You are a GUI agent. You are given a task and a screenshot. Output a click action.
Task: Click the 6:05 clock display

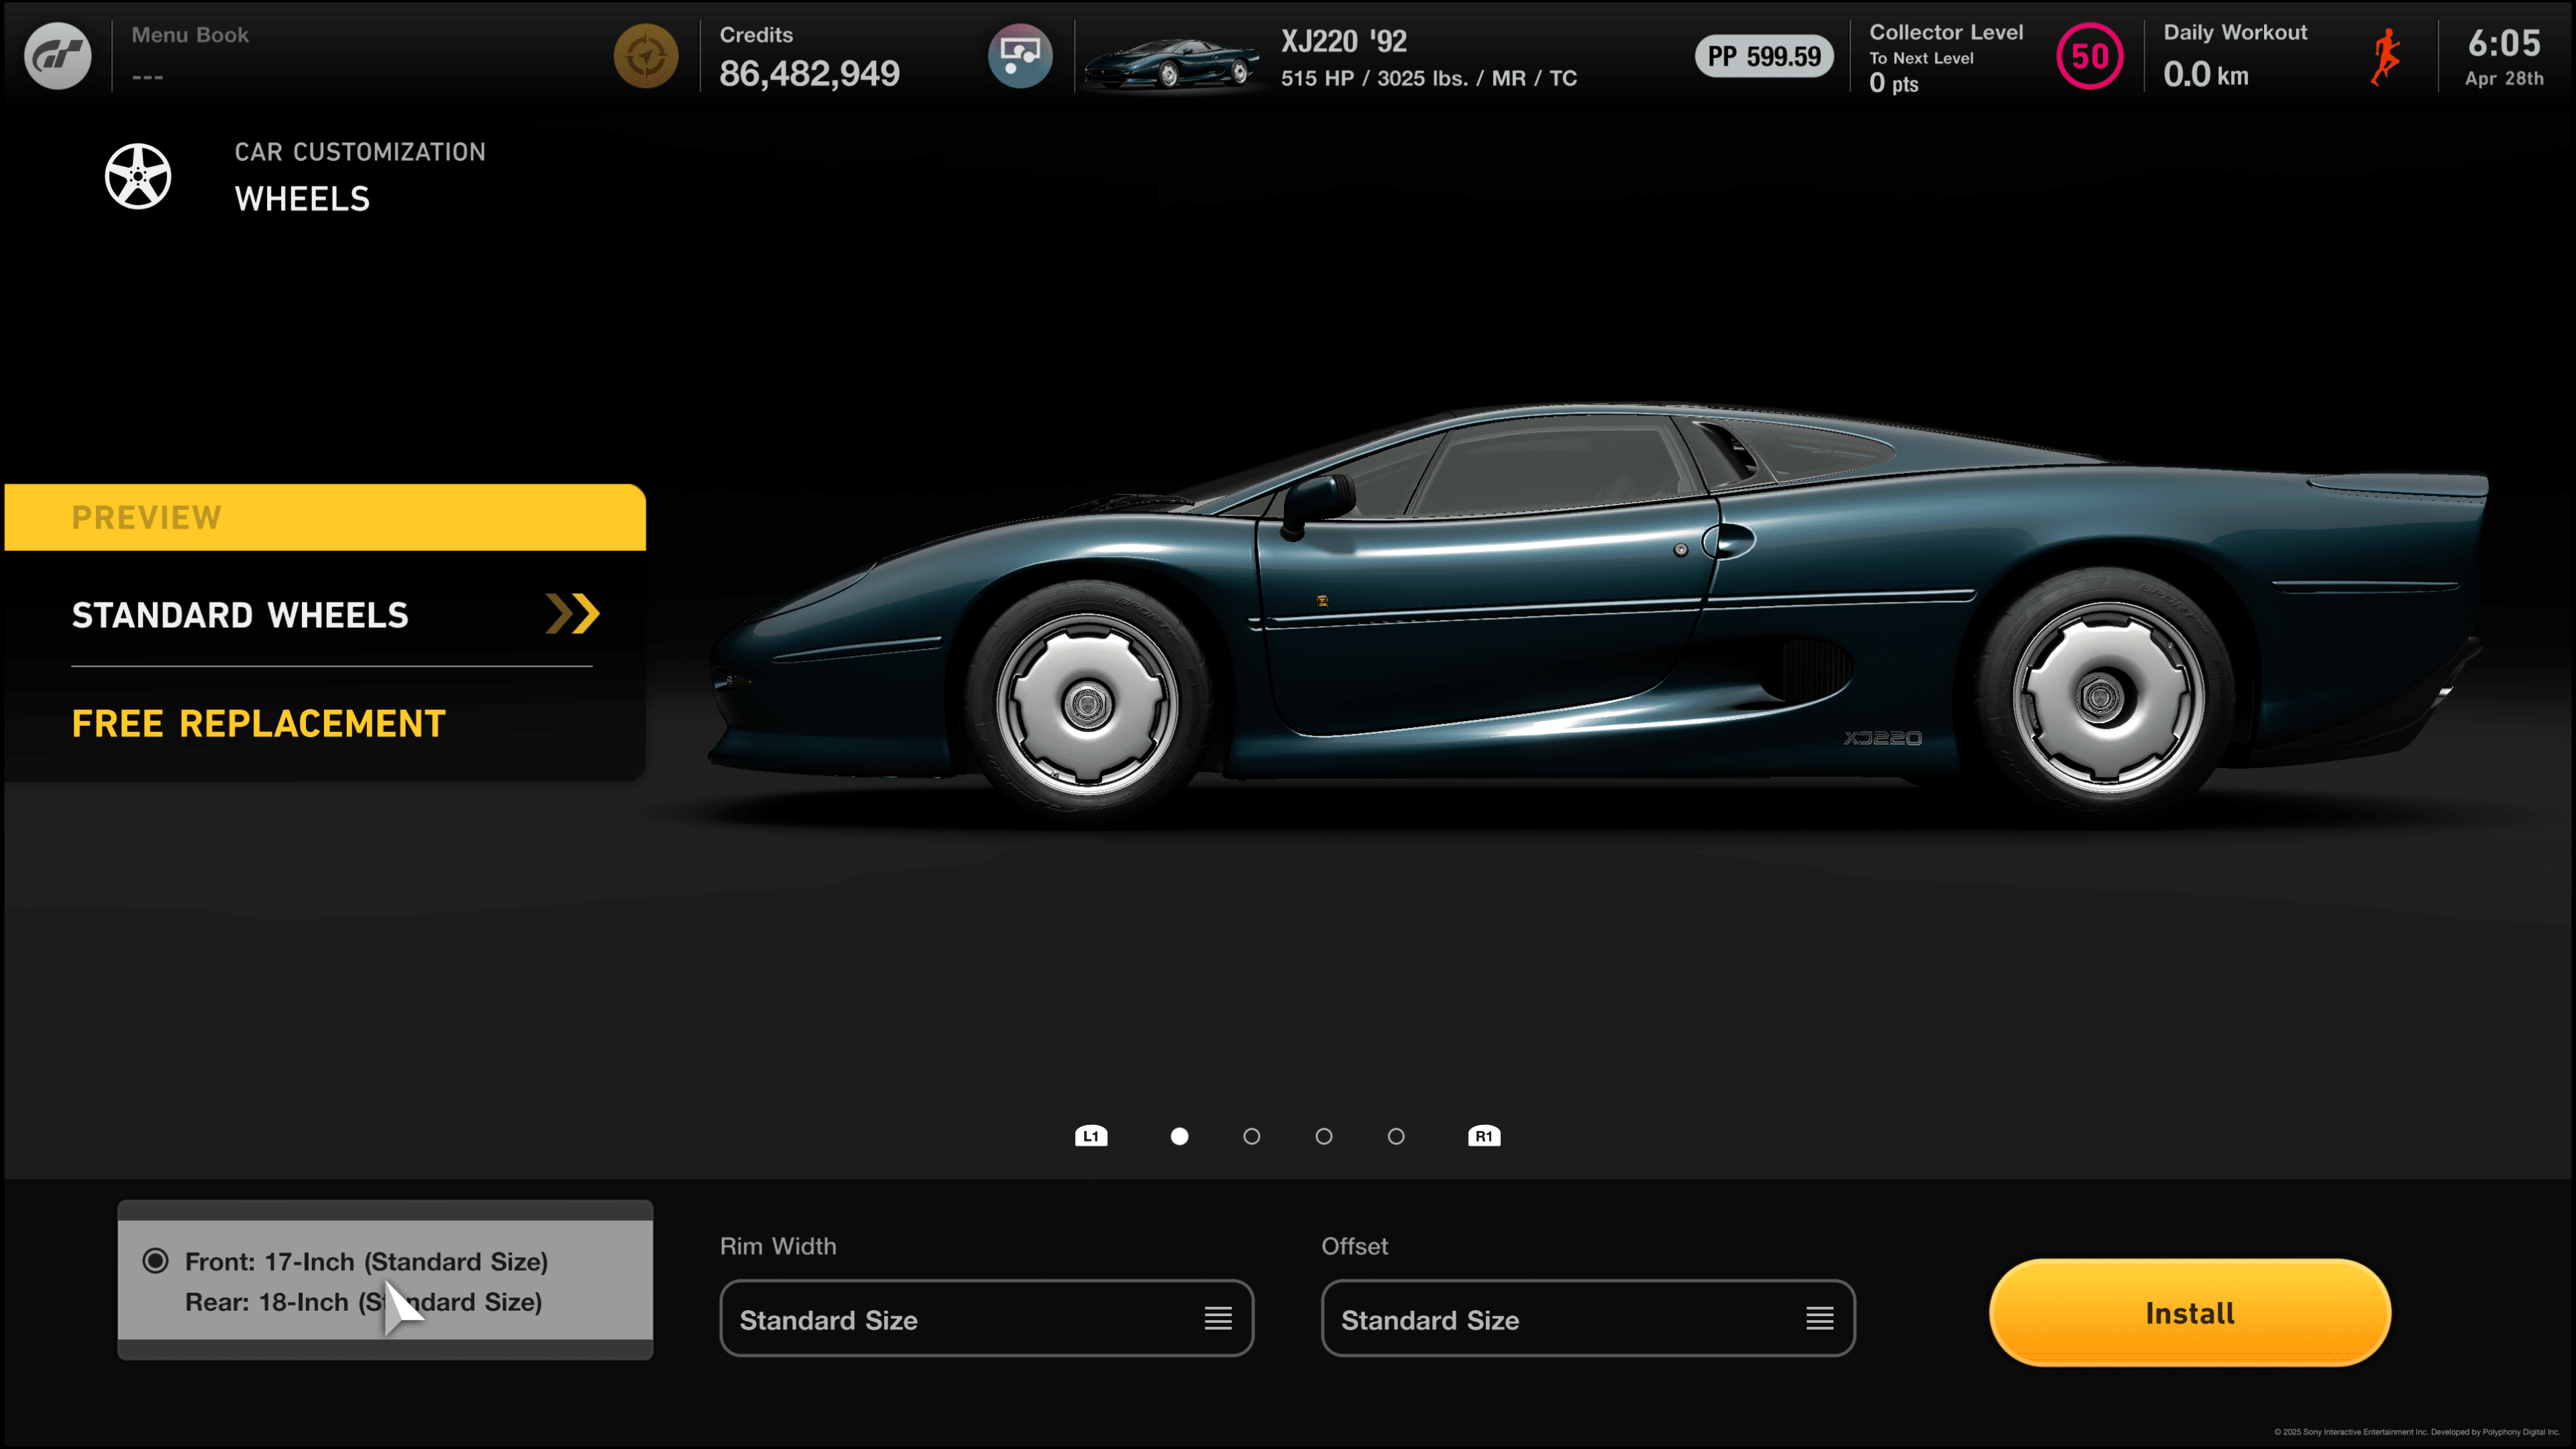tap(2504, 43)
